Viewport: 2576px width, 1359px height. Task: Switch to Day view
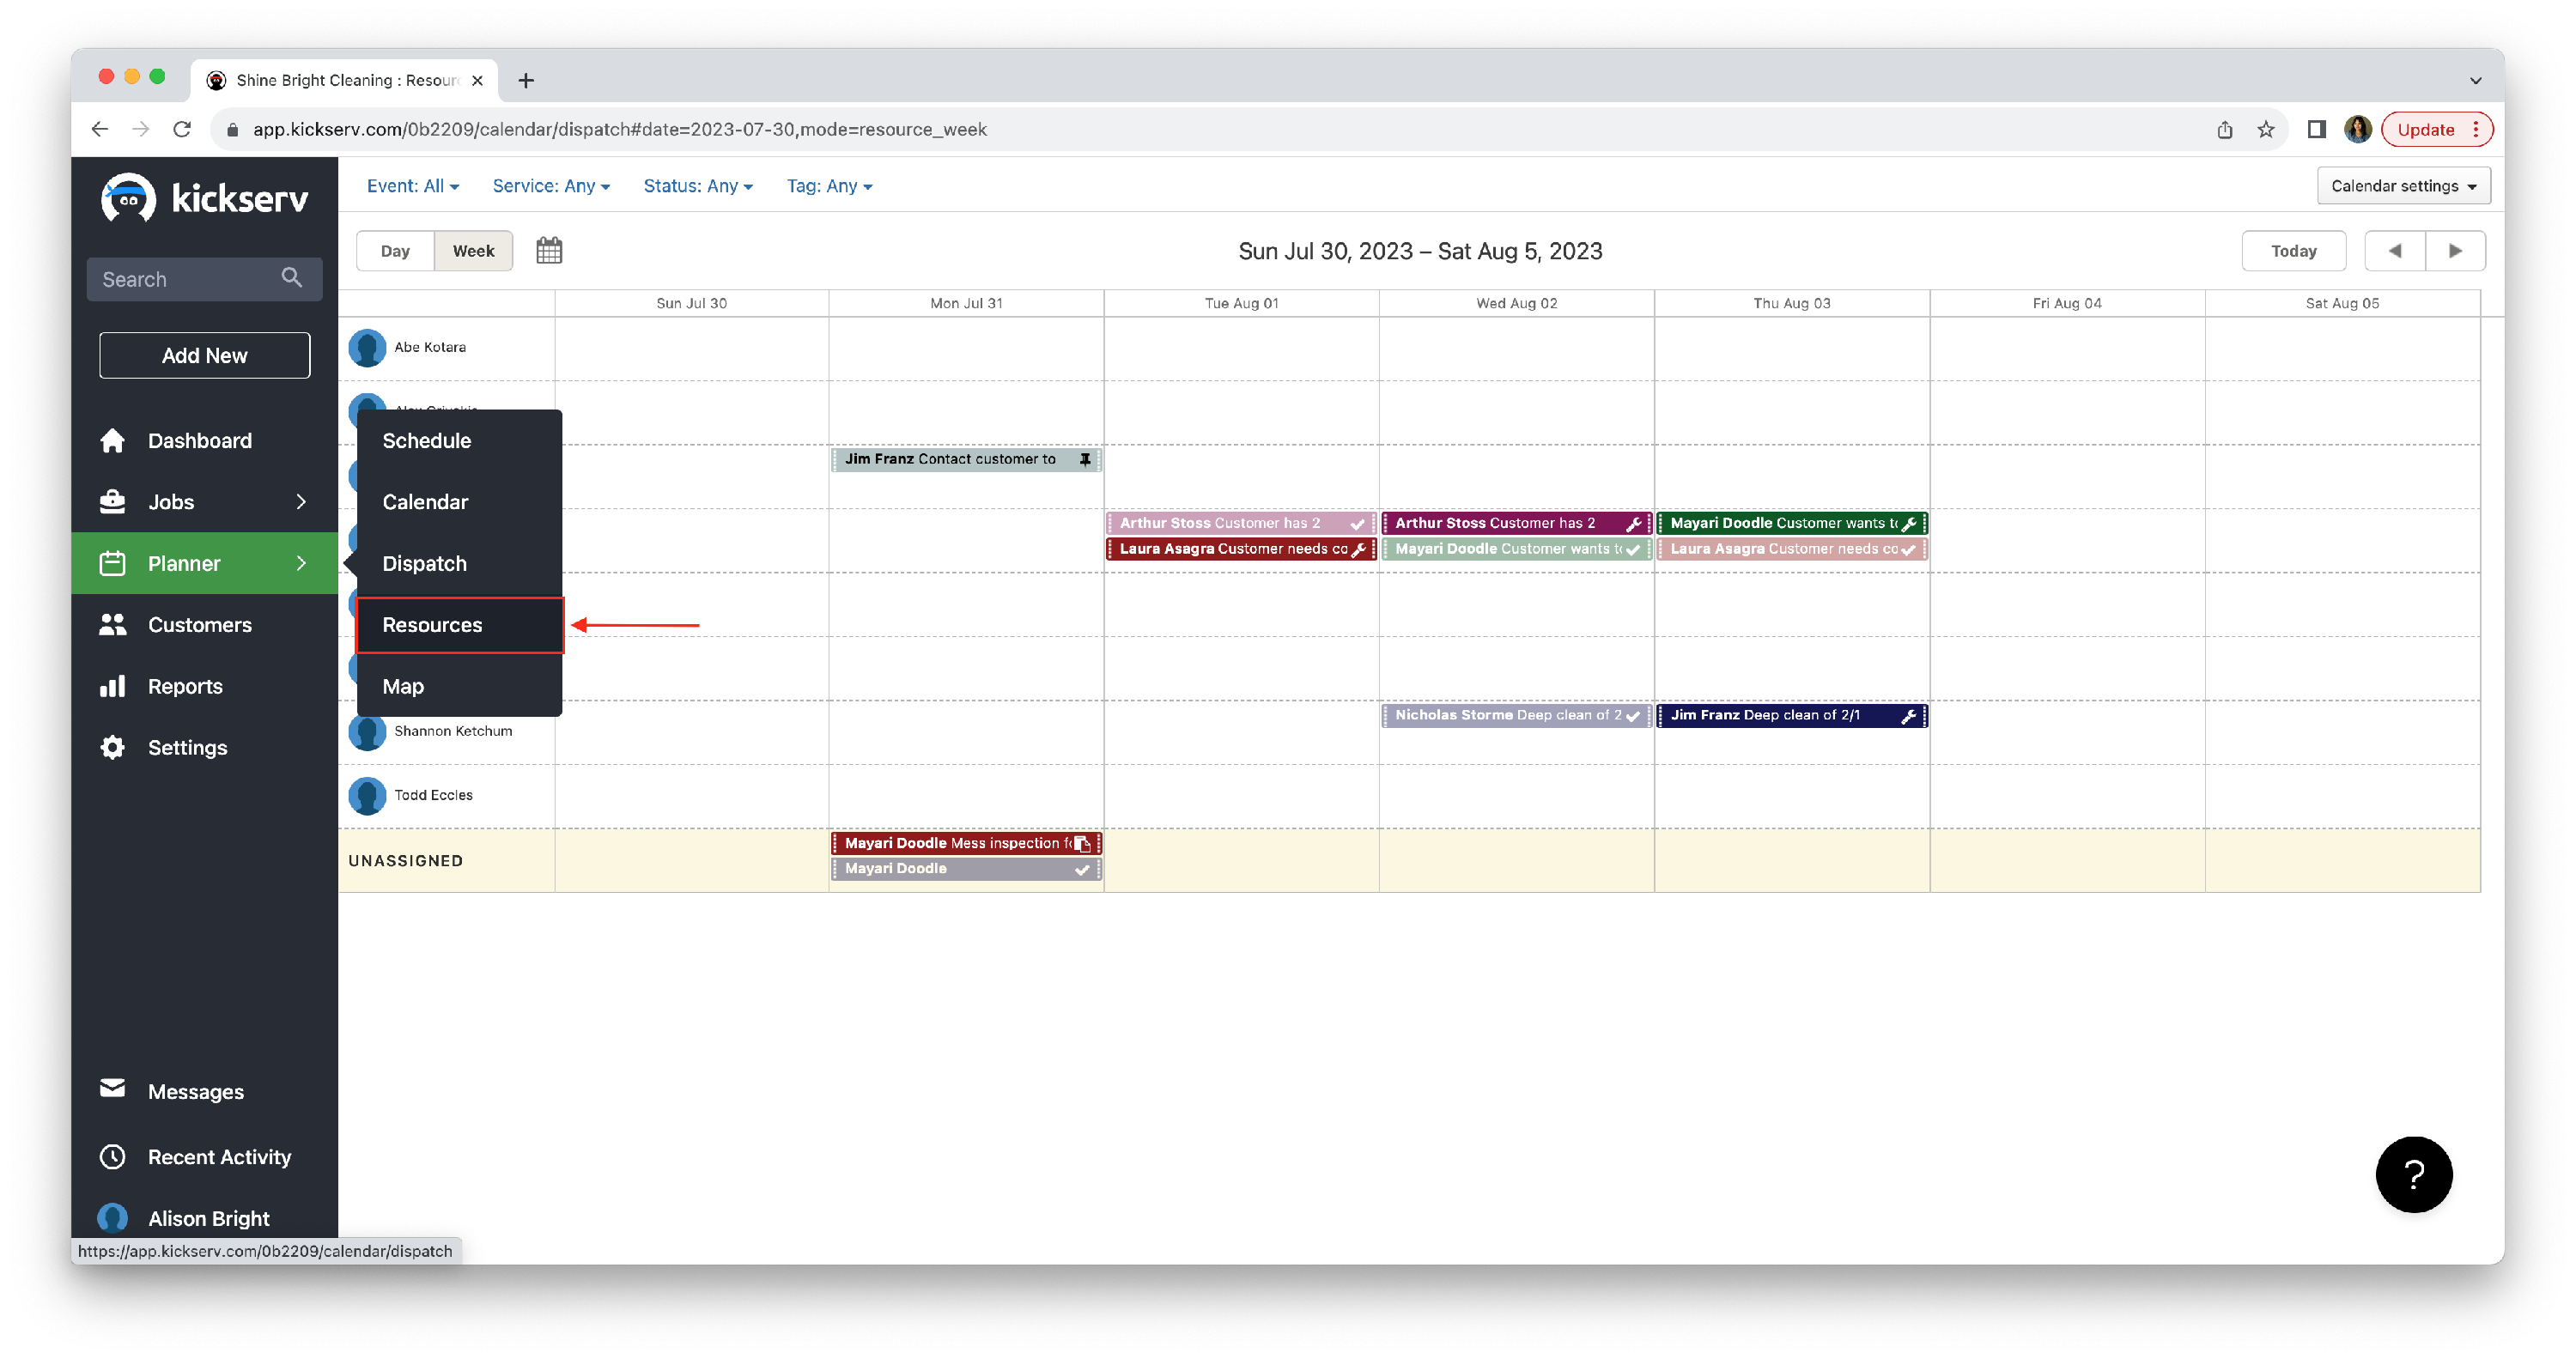pyautogui.click(x=395, y=251)
